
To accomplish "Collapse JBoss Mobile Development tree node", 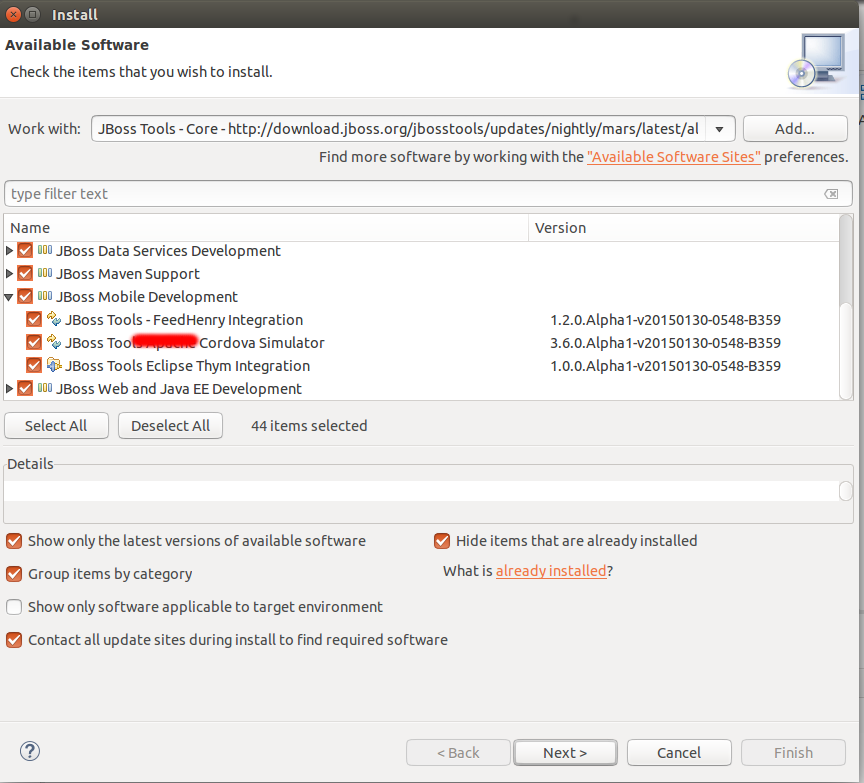I will pyautogui.click(x=9, y=297).
